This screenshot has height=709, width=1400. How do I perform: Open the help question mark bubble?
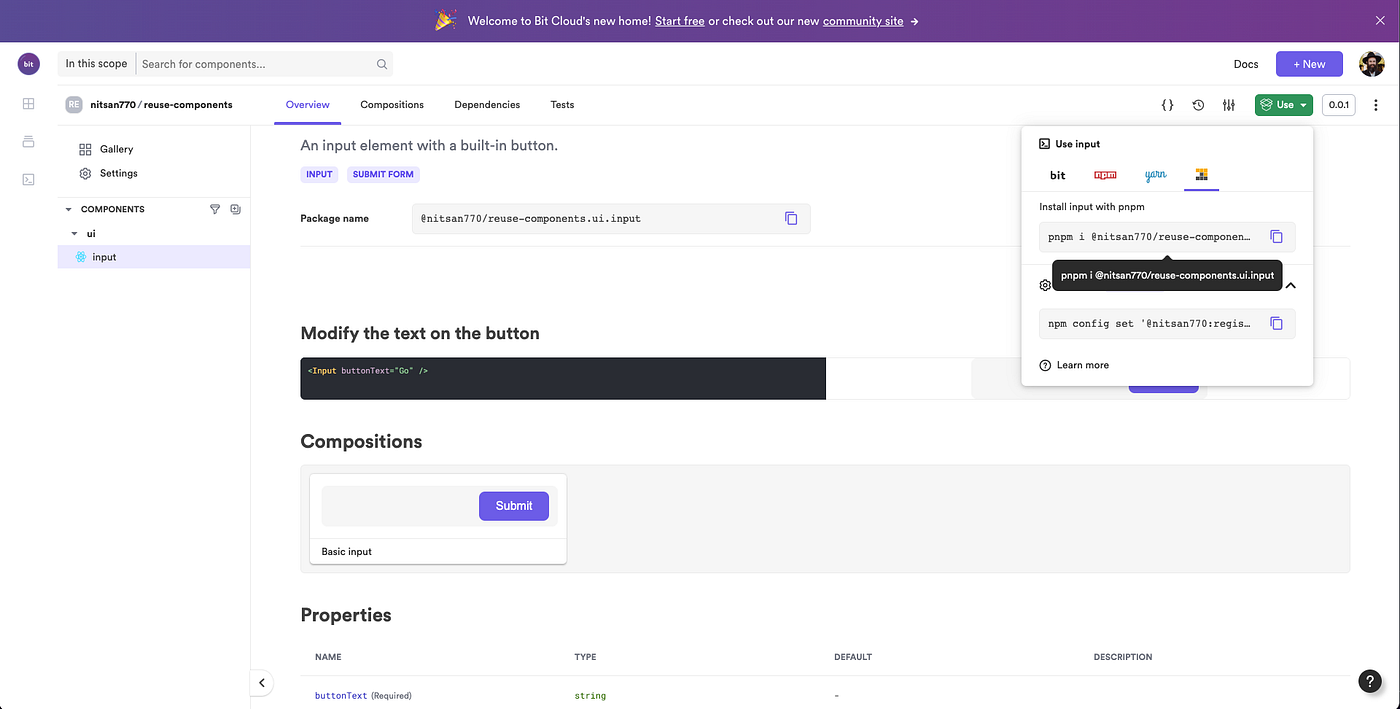pyautogui.click(x=1370, y=681)
